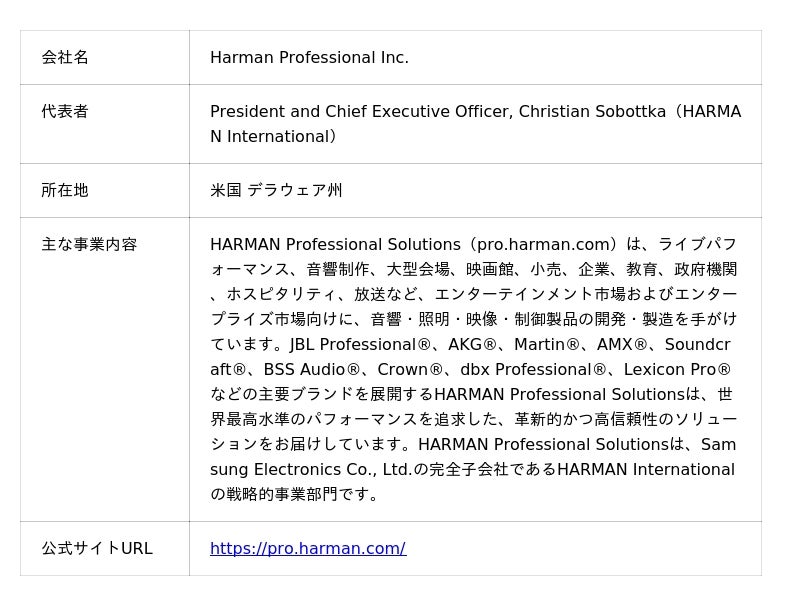Open the https://pro.harman.com/ link

pyautogui.click(x=307, y=548)
